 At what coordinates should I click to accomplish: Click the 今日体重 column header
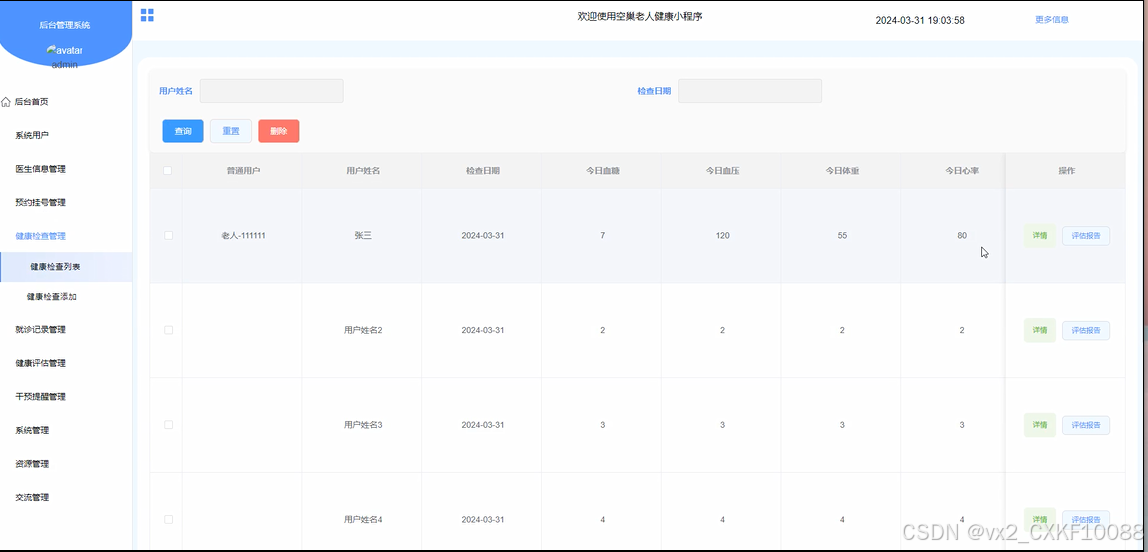[x=842, y=171]
